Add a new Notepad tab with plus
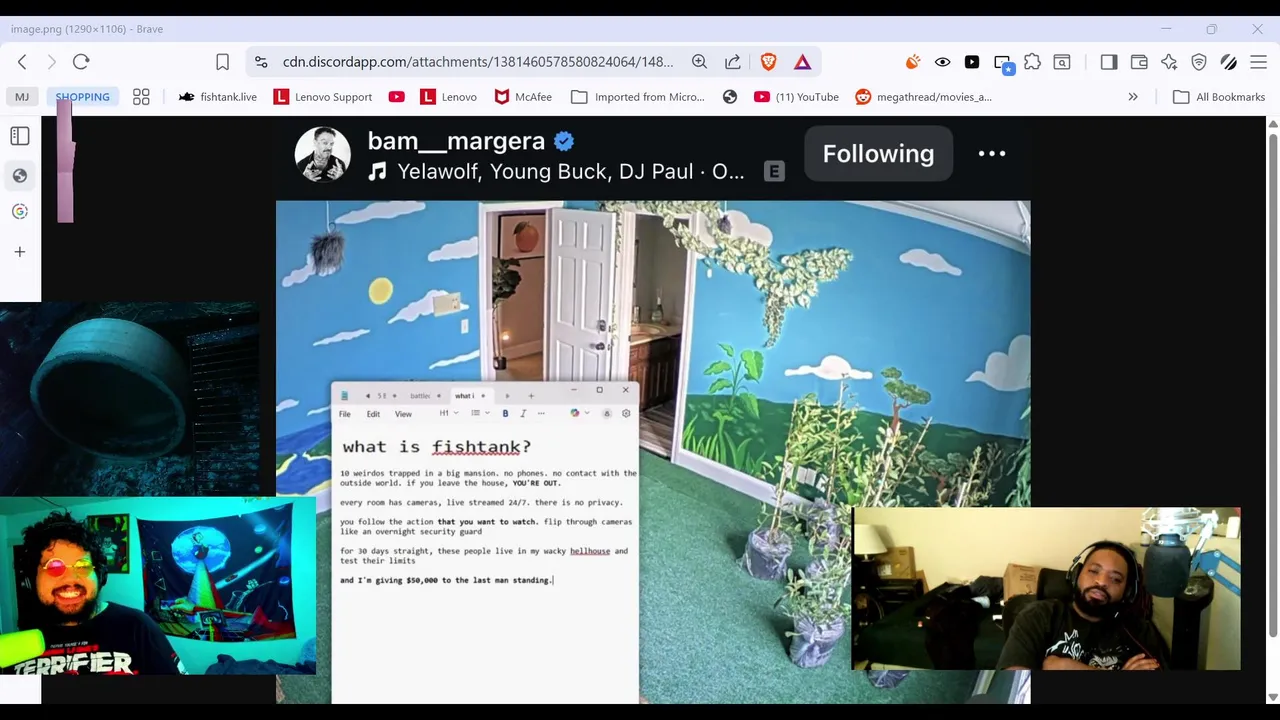This screenshot has height=720, width=1280. (531, 396)
